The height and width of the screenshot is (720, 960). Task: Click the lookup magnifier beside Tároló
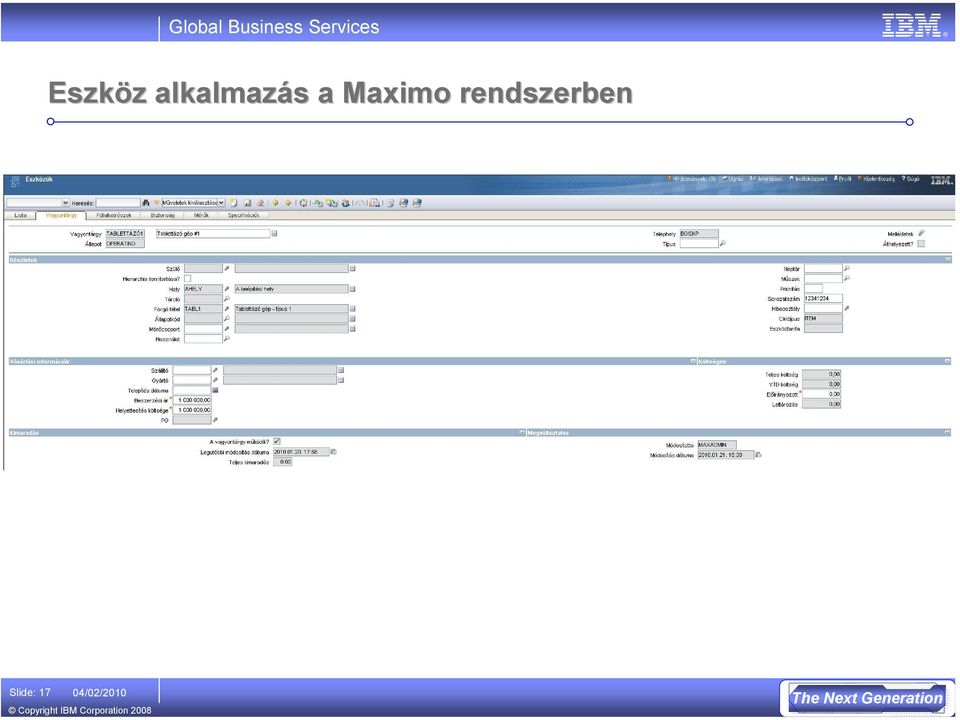click(227, 299)
